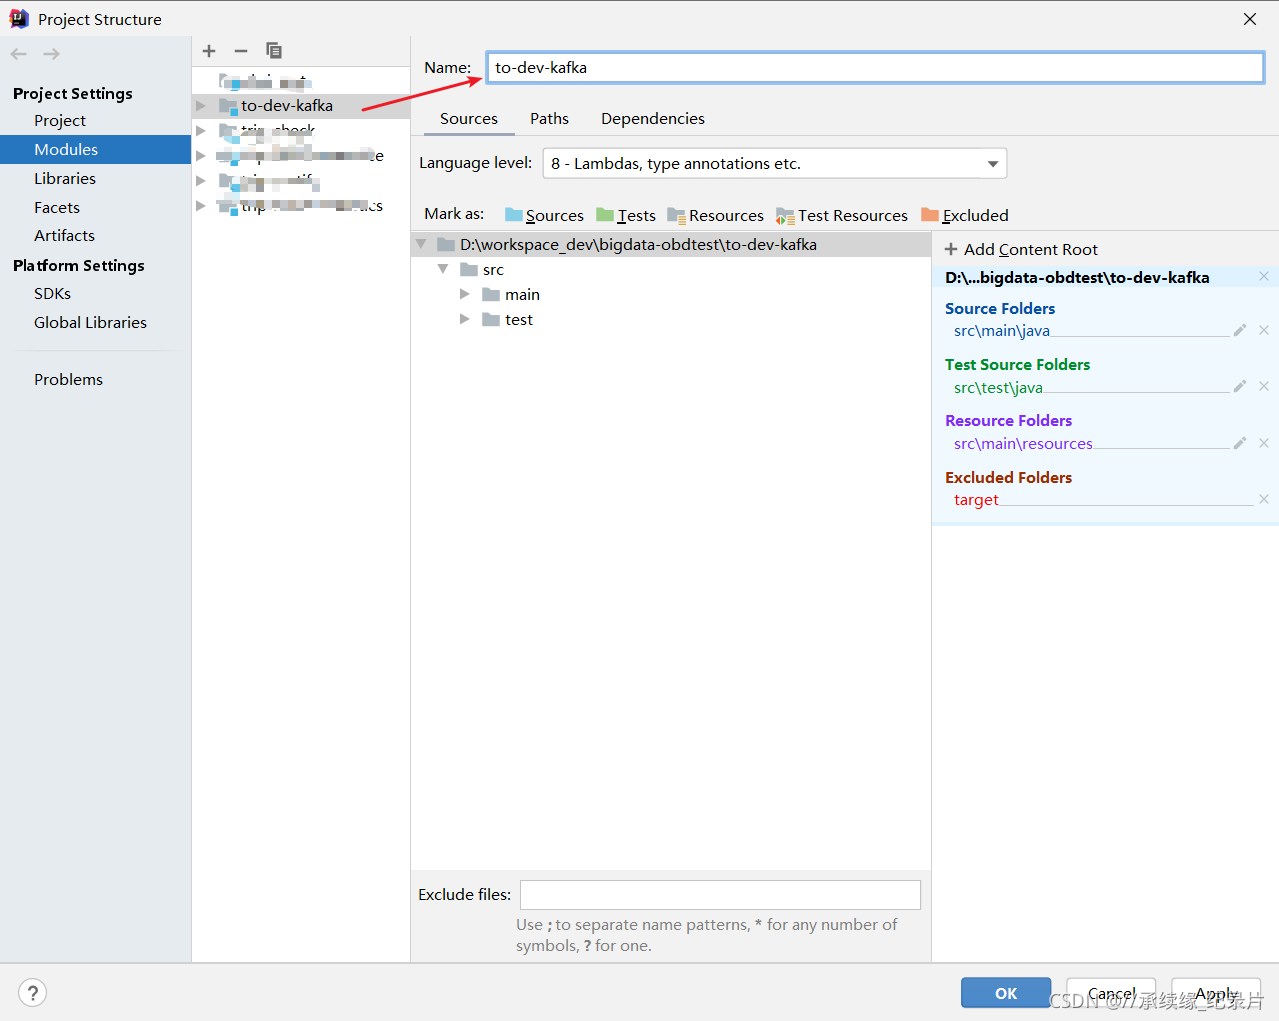Click the Exclude files input field
This screenshot has height=1021, width=1279.
tap(720, 894)
